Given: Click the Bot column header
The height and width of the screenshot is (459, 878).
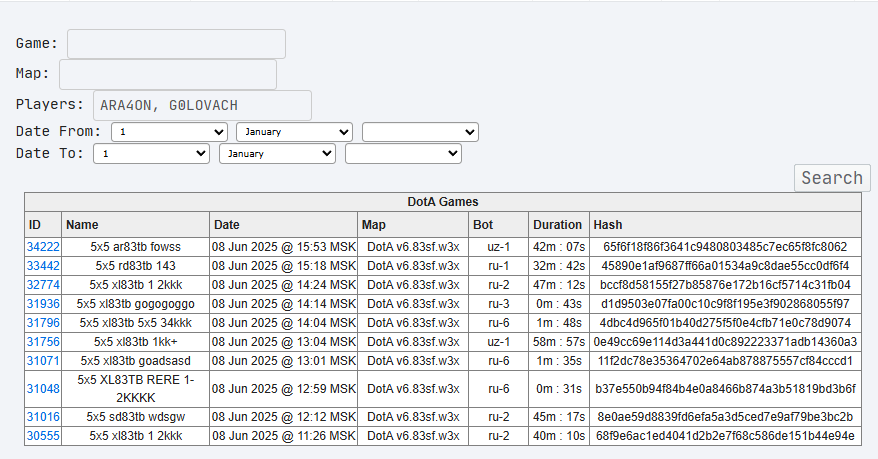Looking at the screenshot, I should pos(498,225).
